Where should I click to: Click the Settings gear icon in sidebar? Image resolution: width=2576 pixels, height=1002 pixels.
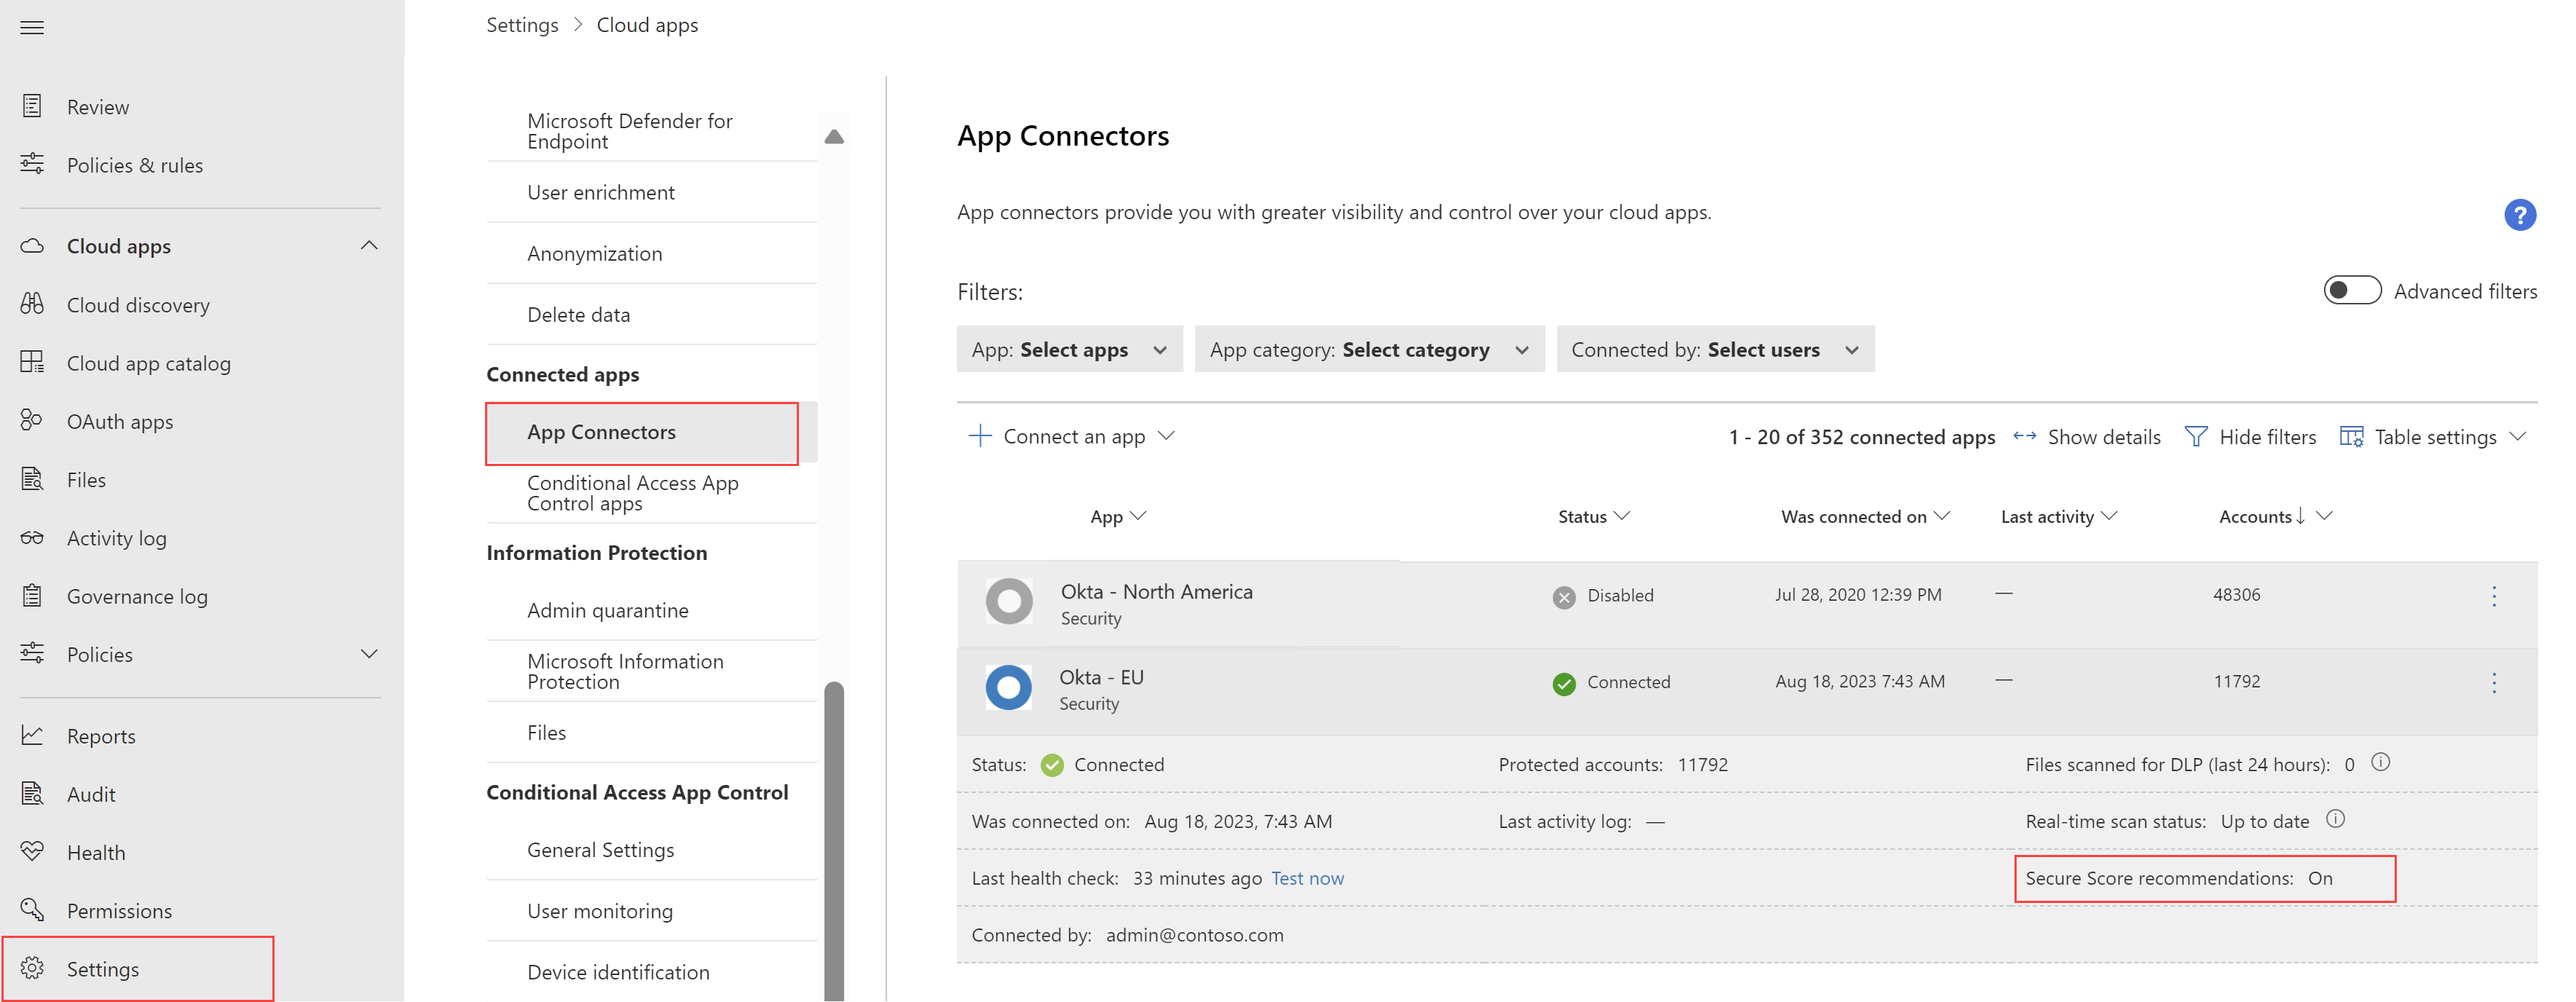coord(32,968)
